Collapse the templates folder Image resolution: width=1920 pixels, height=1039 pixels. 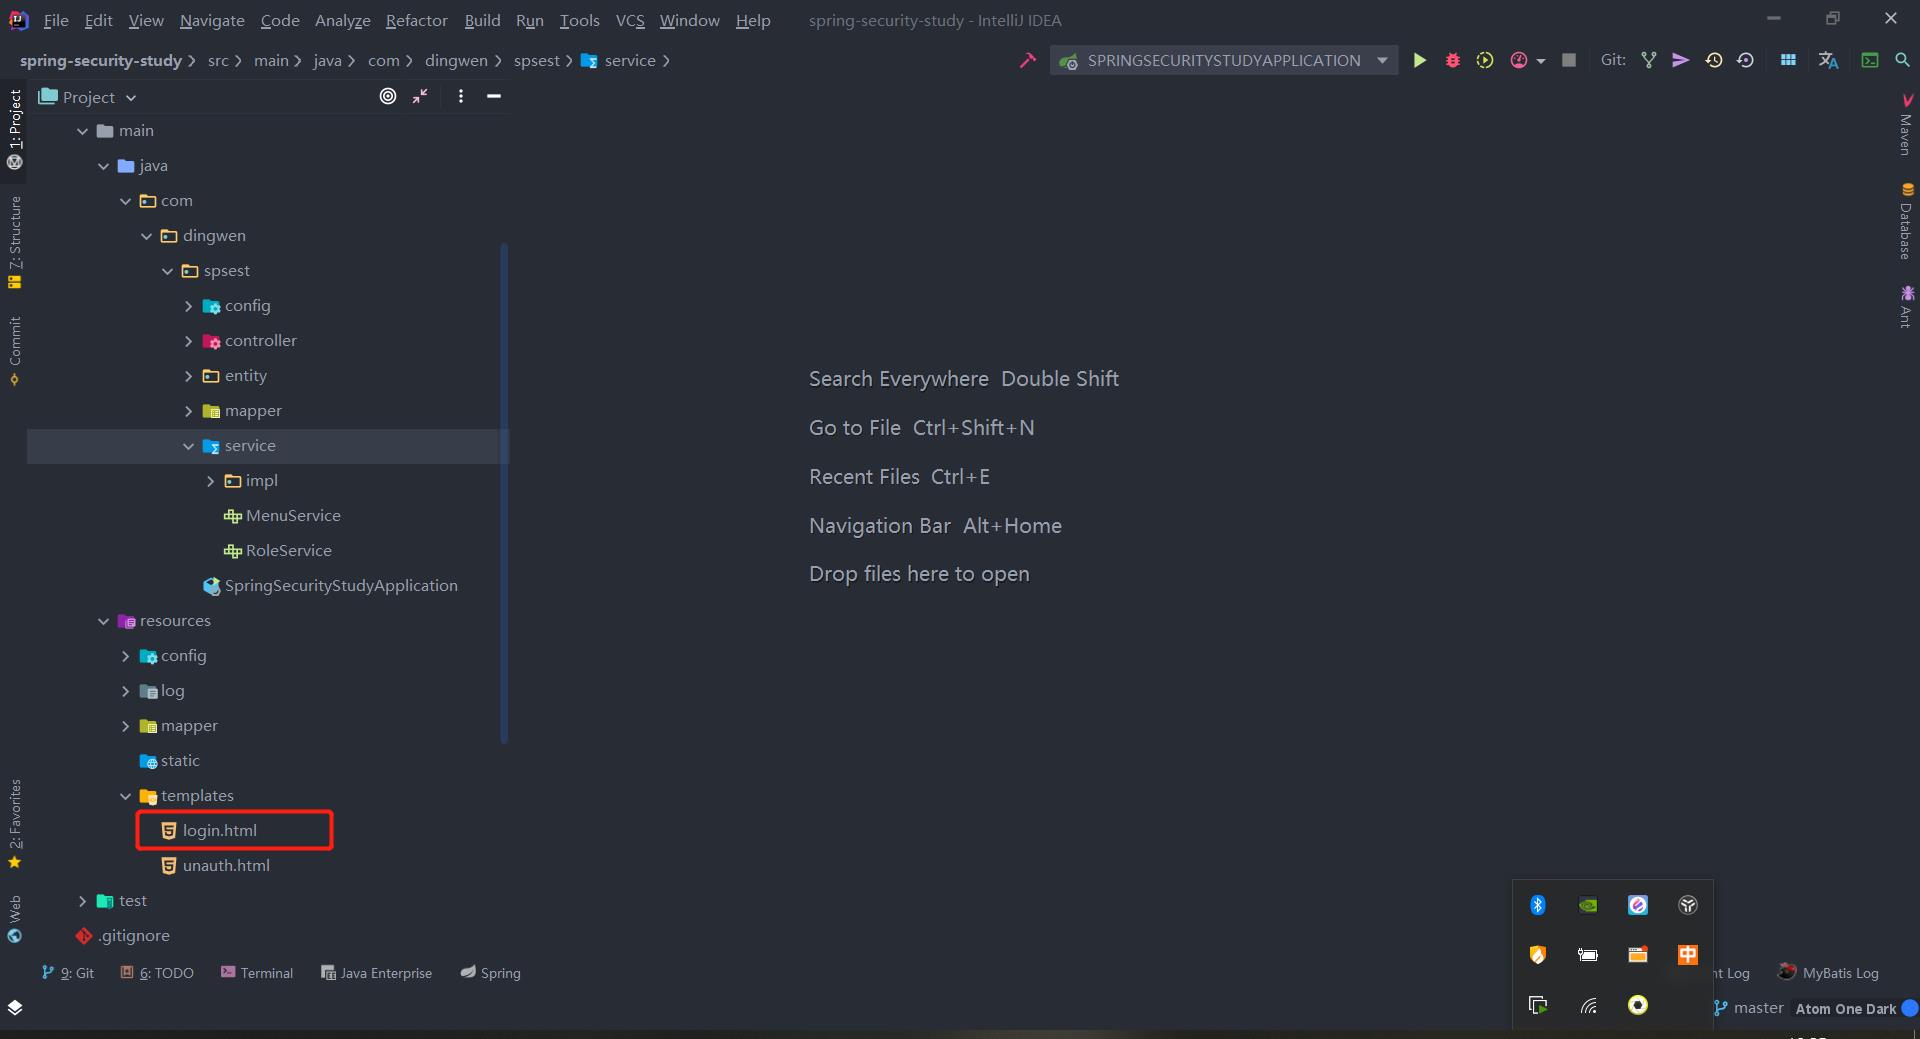click(x=125, y=796)
